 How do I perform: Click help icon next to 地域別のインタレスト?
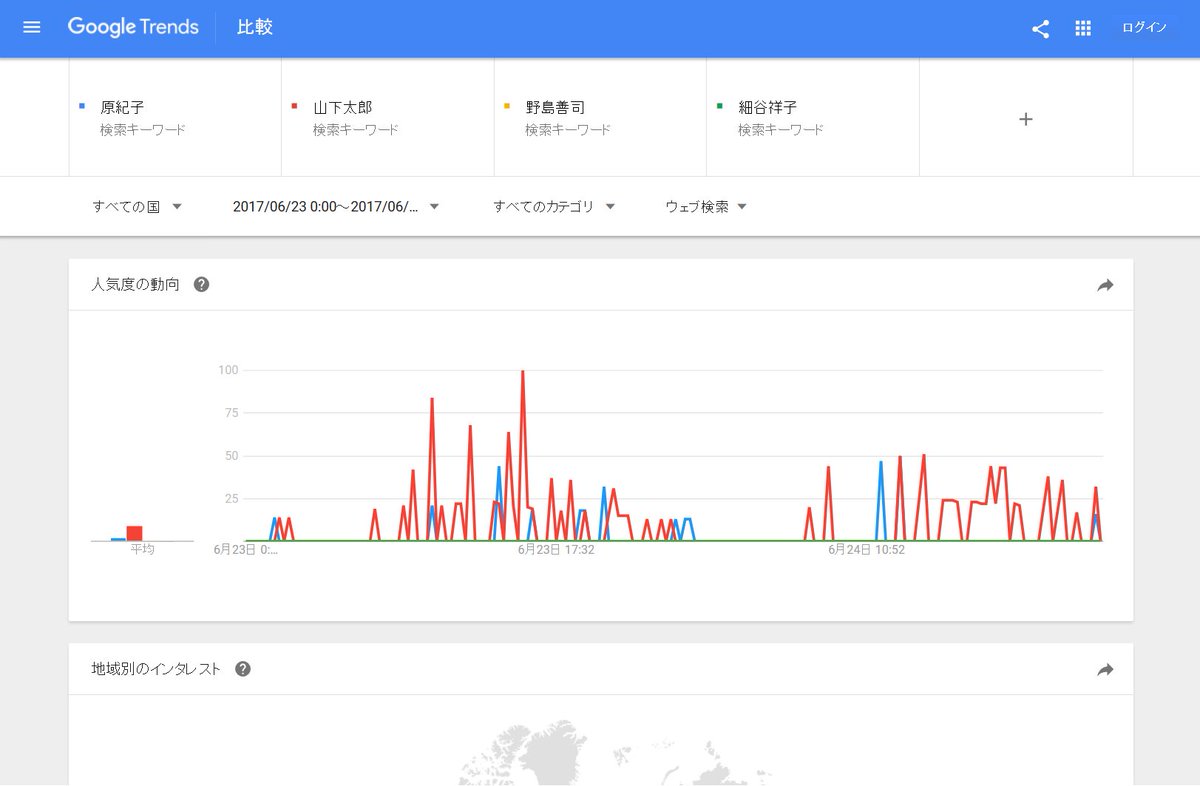tap(243, 669)
